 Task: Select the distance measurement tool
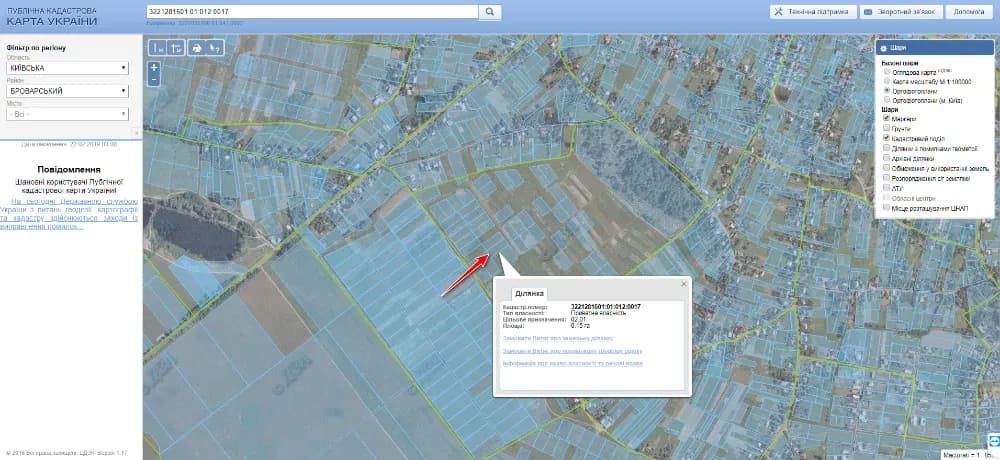[159, 48]
